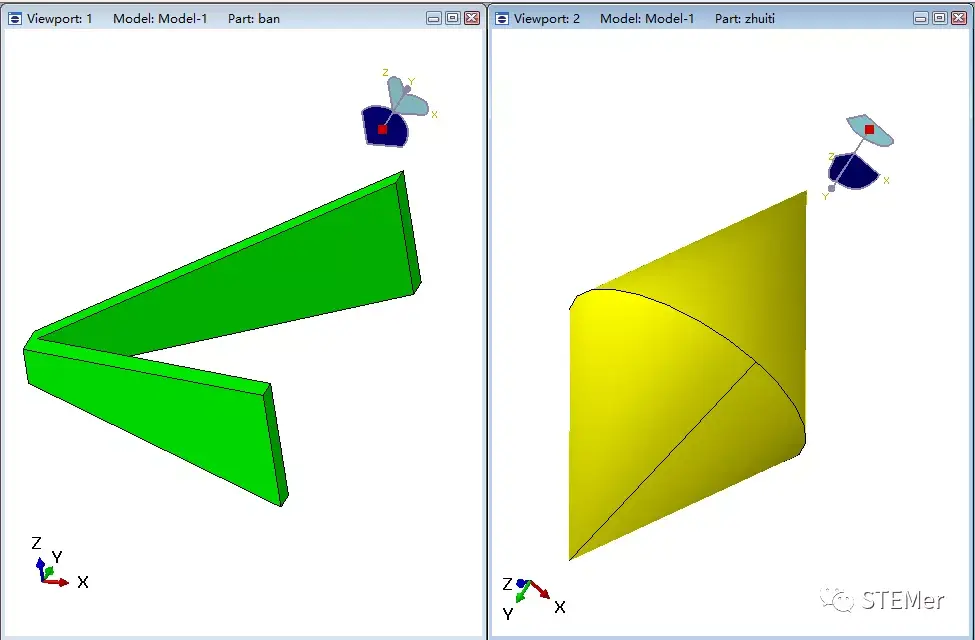Viewport: 975px width, 640px height.
Task: Click the 'Viewport: 1' title text
Action: point(60,19)
